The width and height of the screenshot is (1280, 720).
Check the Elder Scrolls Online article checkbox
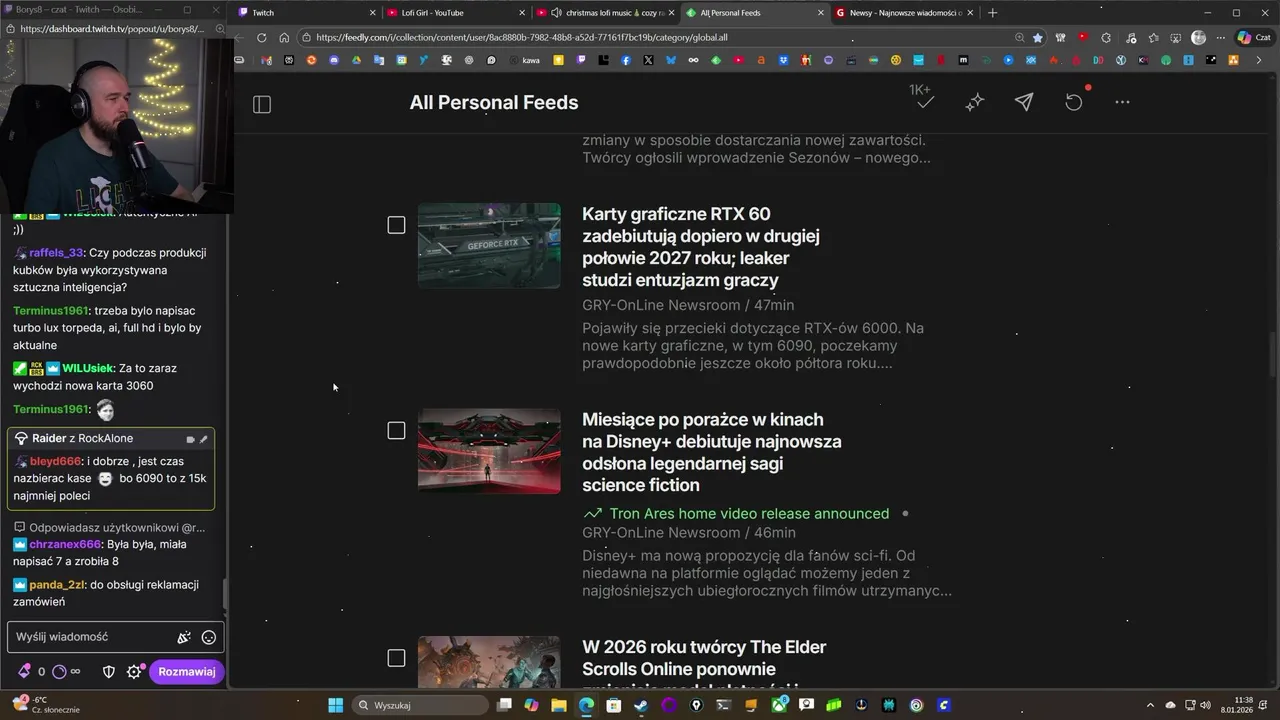[x=396, y=658]
